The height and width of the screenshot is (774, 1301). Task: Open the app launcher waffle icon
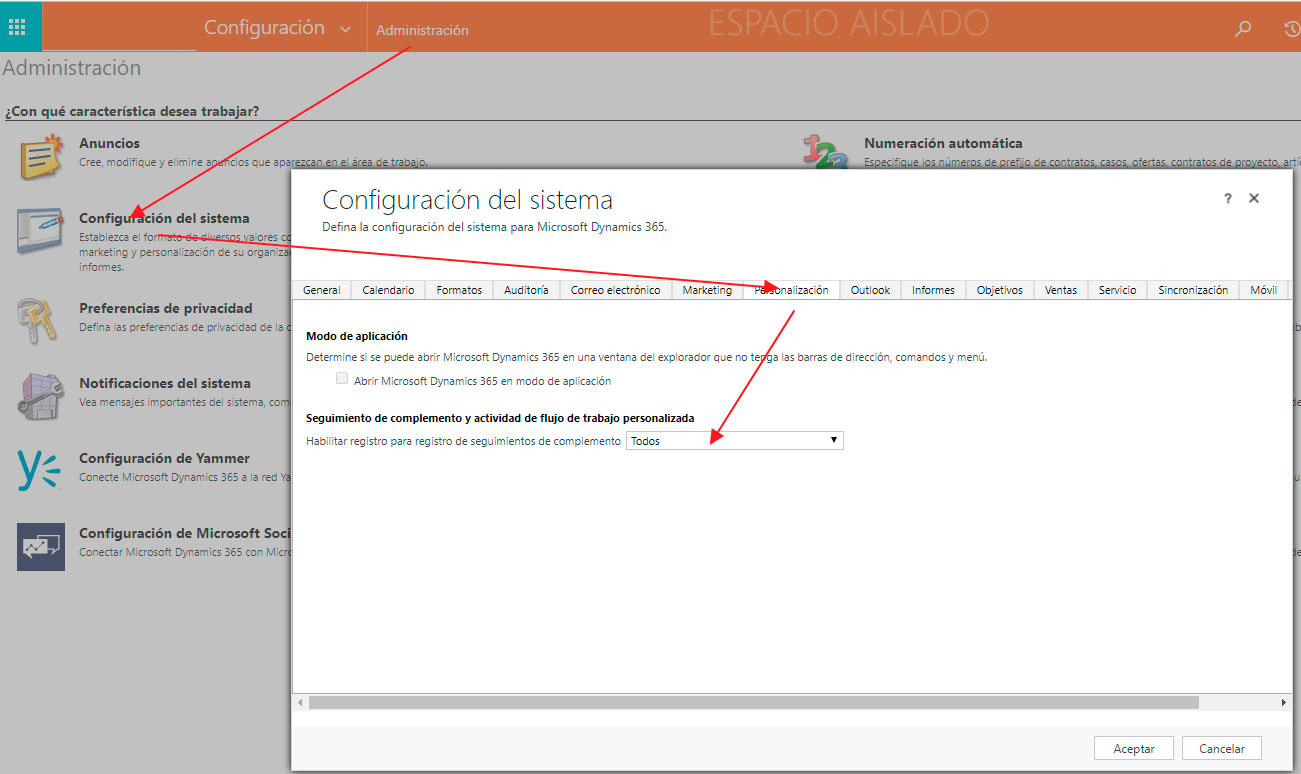click(x=17, y=27)
